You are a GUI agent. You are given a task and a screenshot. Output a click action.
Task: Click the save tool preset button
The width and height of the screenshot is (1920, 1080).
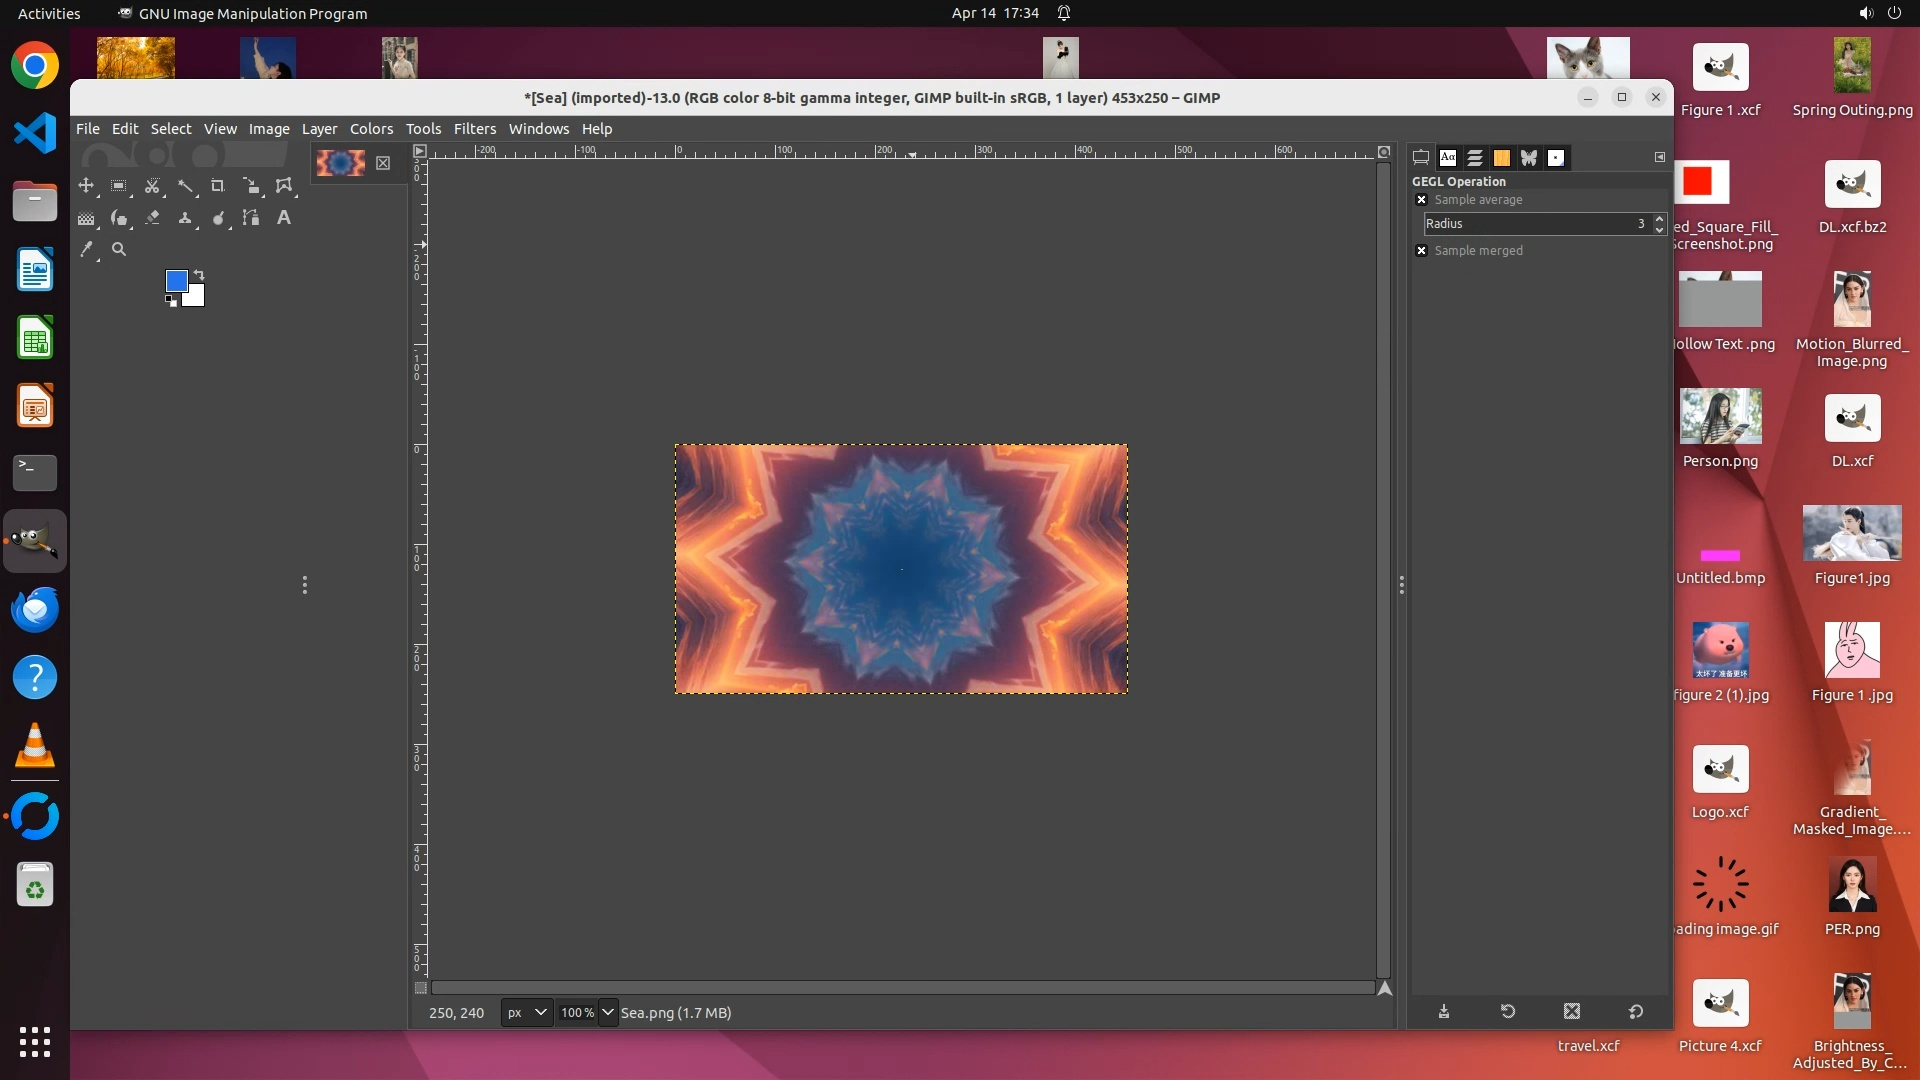[x=1444, y=1012]
